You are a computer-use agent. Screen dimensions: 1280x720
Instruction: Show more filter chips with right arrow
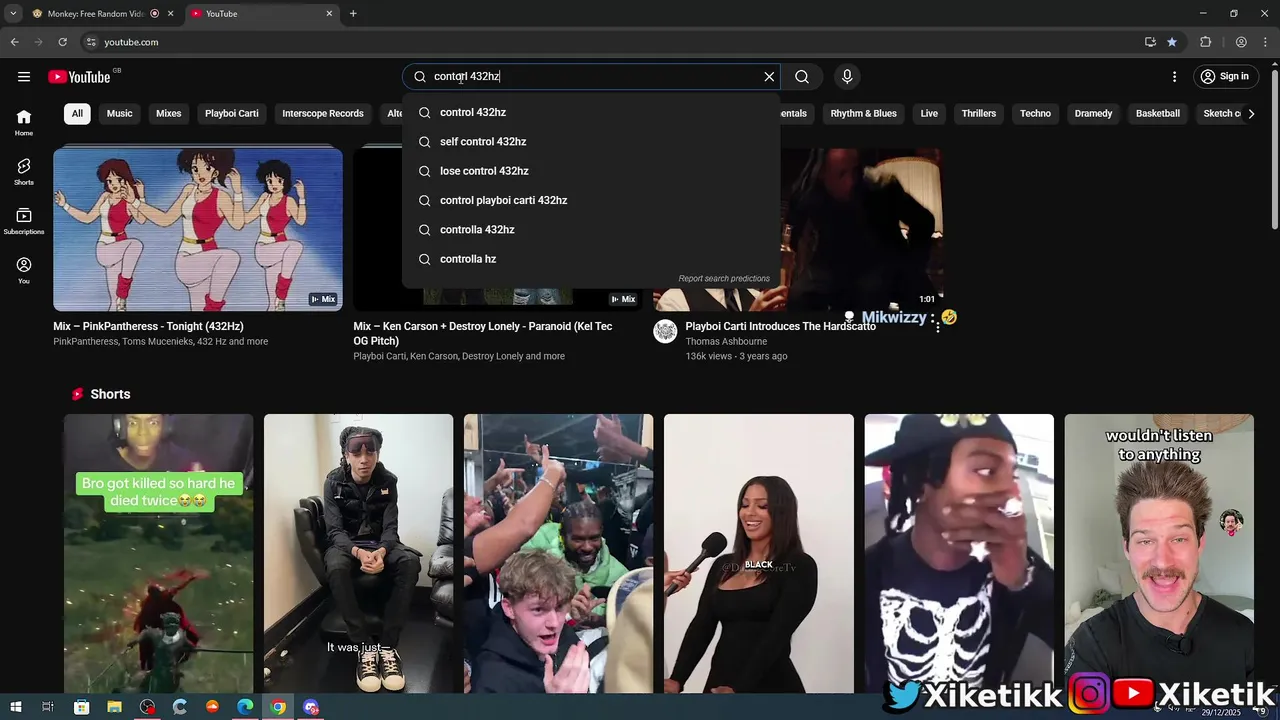coord(1251,113)
